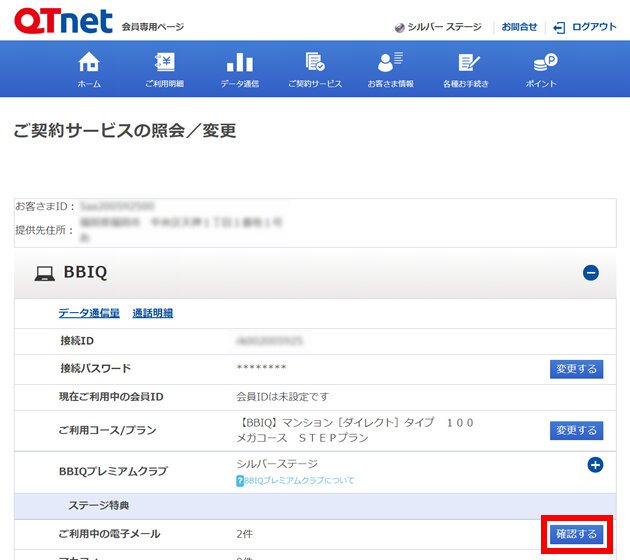Viewport: 630px width, 560px height.
Task: Open BBIQプレミアムクラブについて help link
Action: click(x=296, y=480)
